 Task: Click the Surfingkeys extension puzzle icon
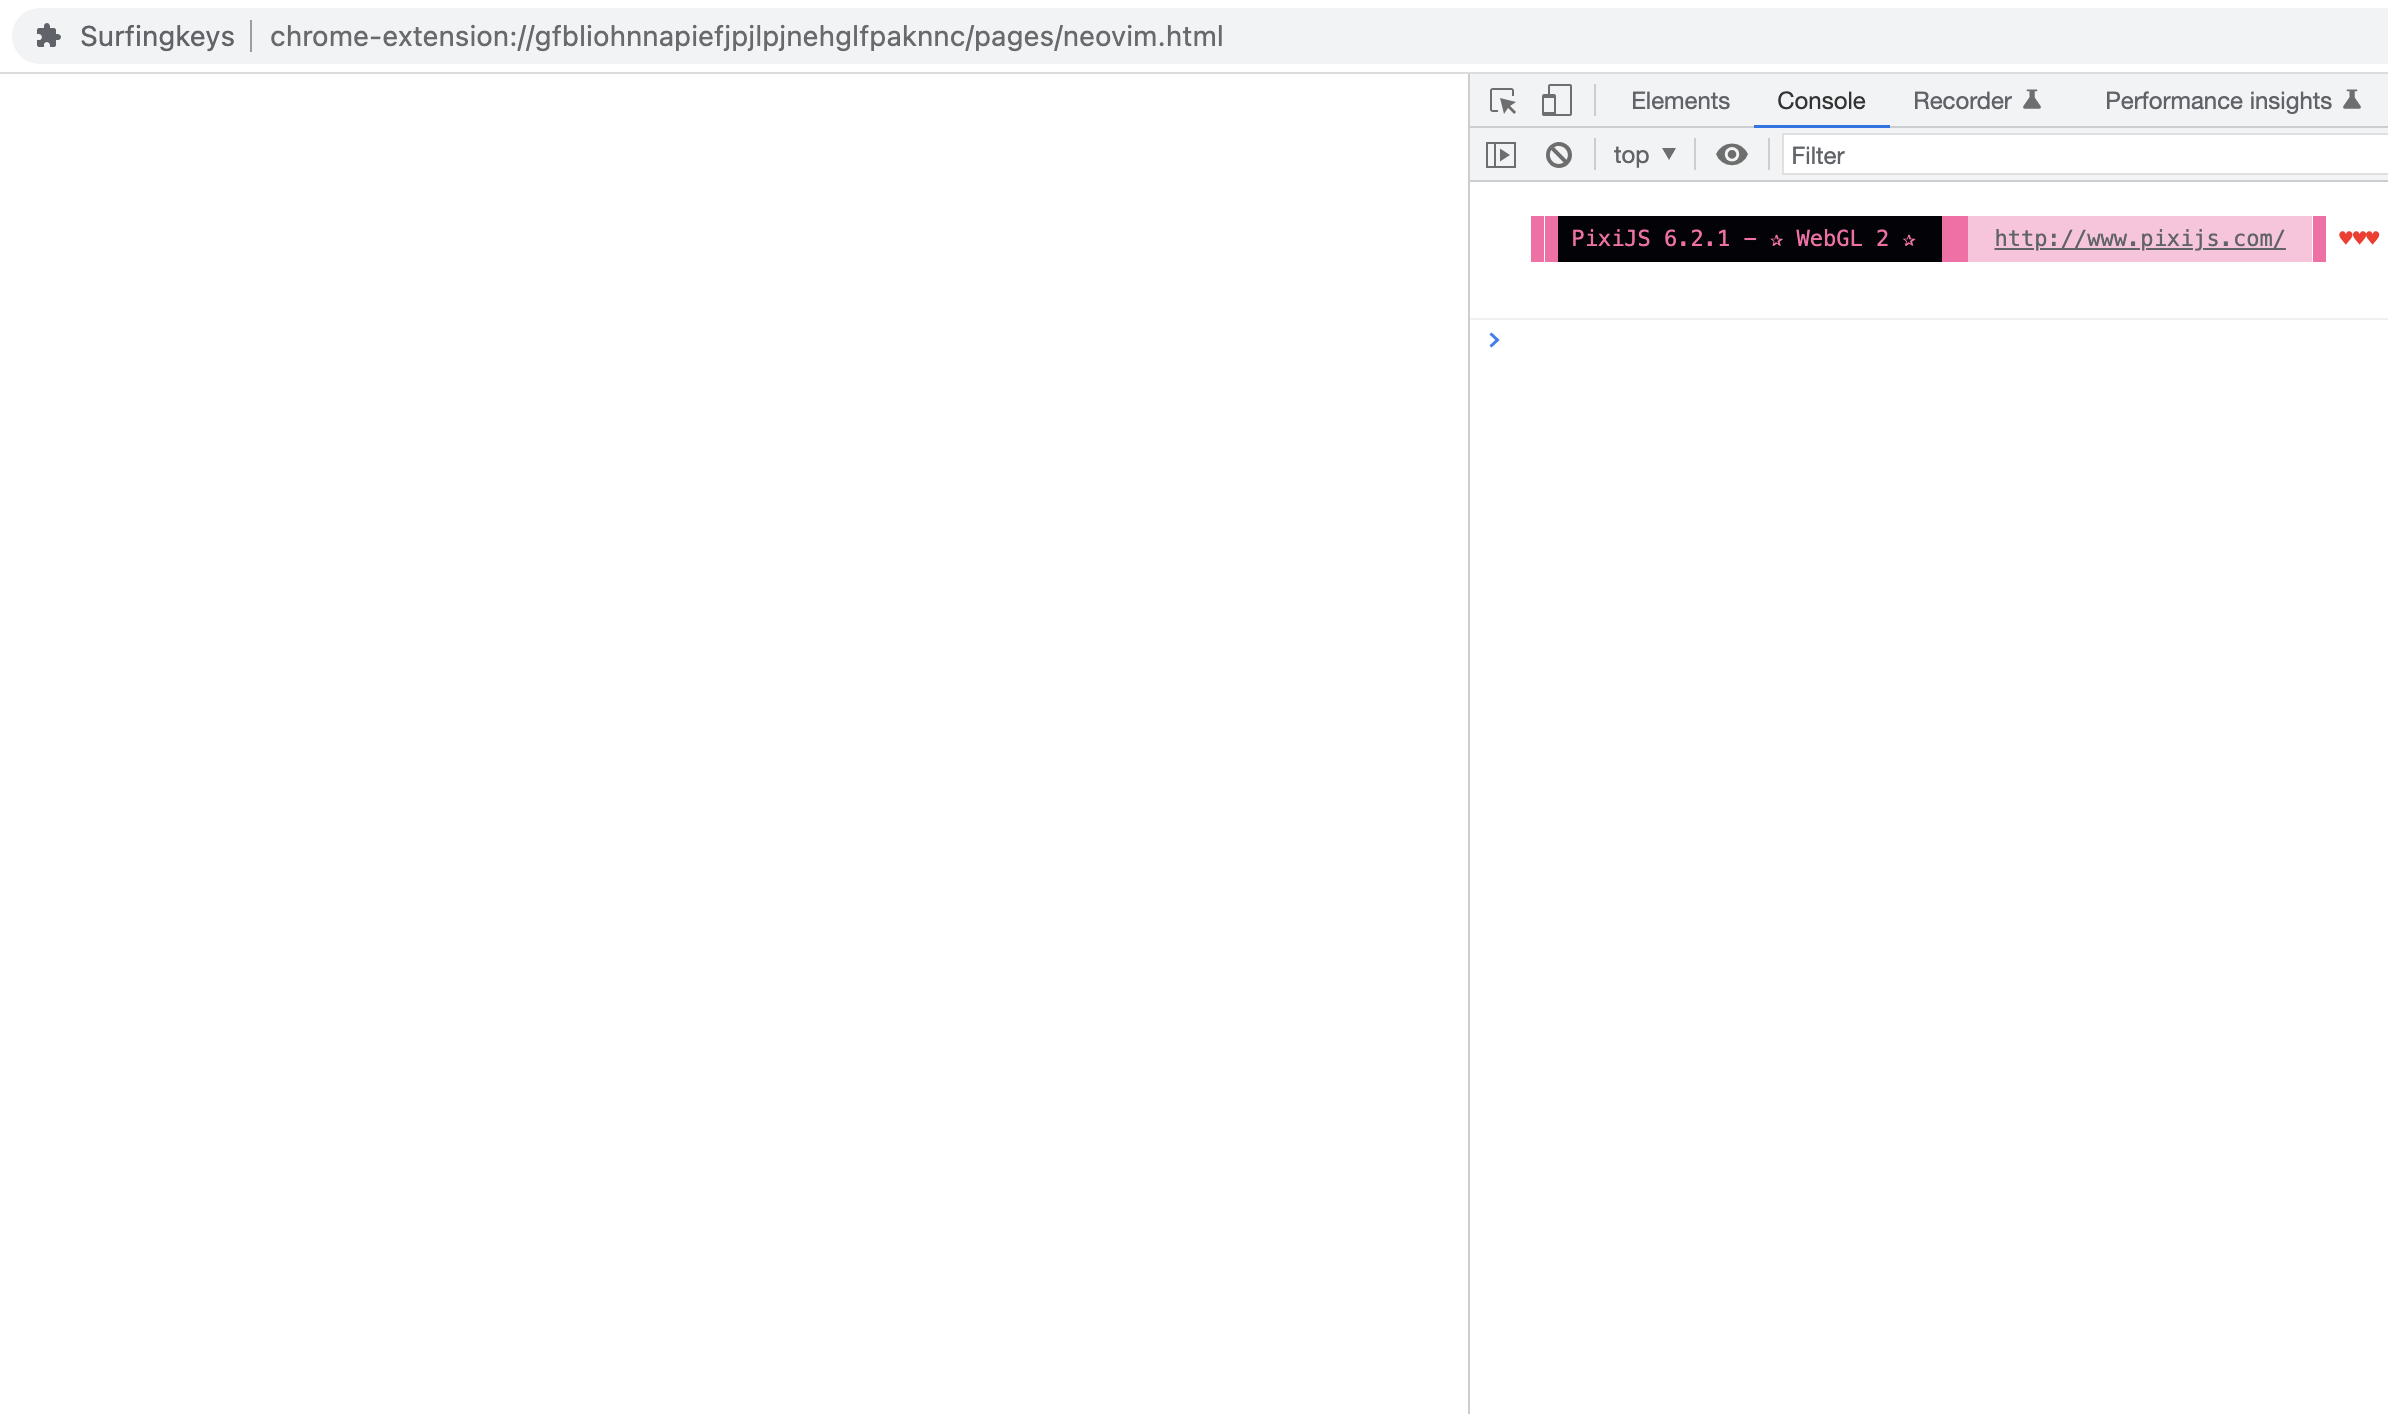(x=49, y=37)
